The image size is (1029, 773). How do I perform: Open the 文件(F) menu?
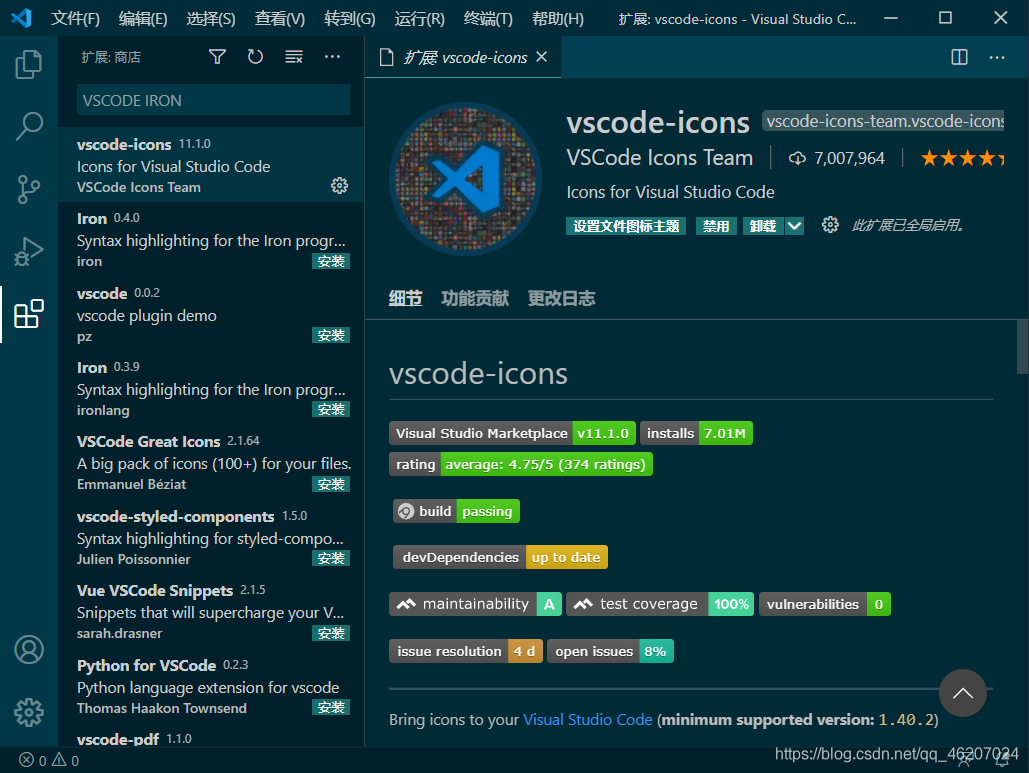coord(75,18)
